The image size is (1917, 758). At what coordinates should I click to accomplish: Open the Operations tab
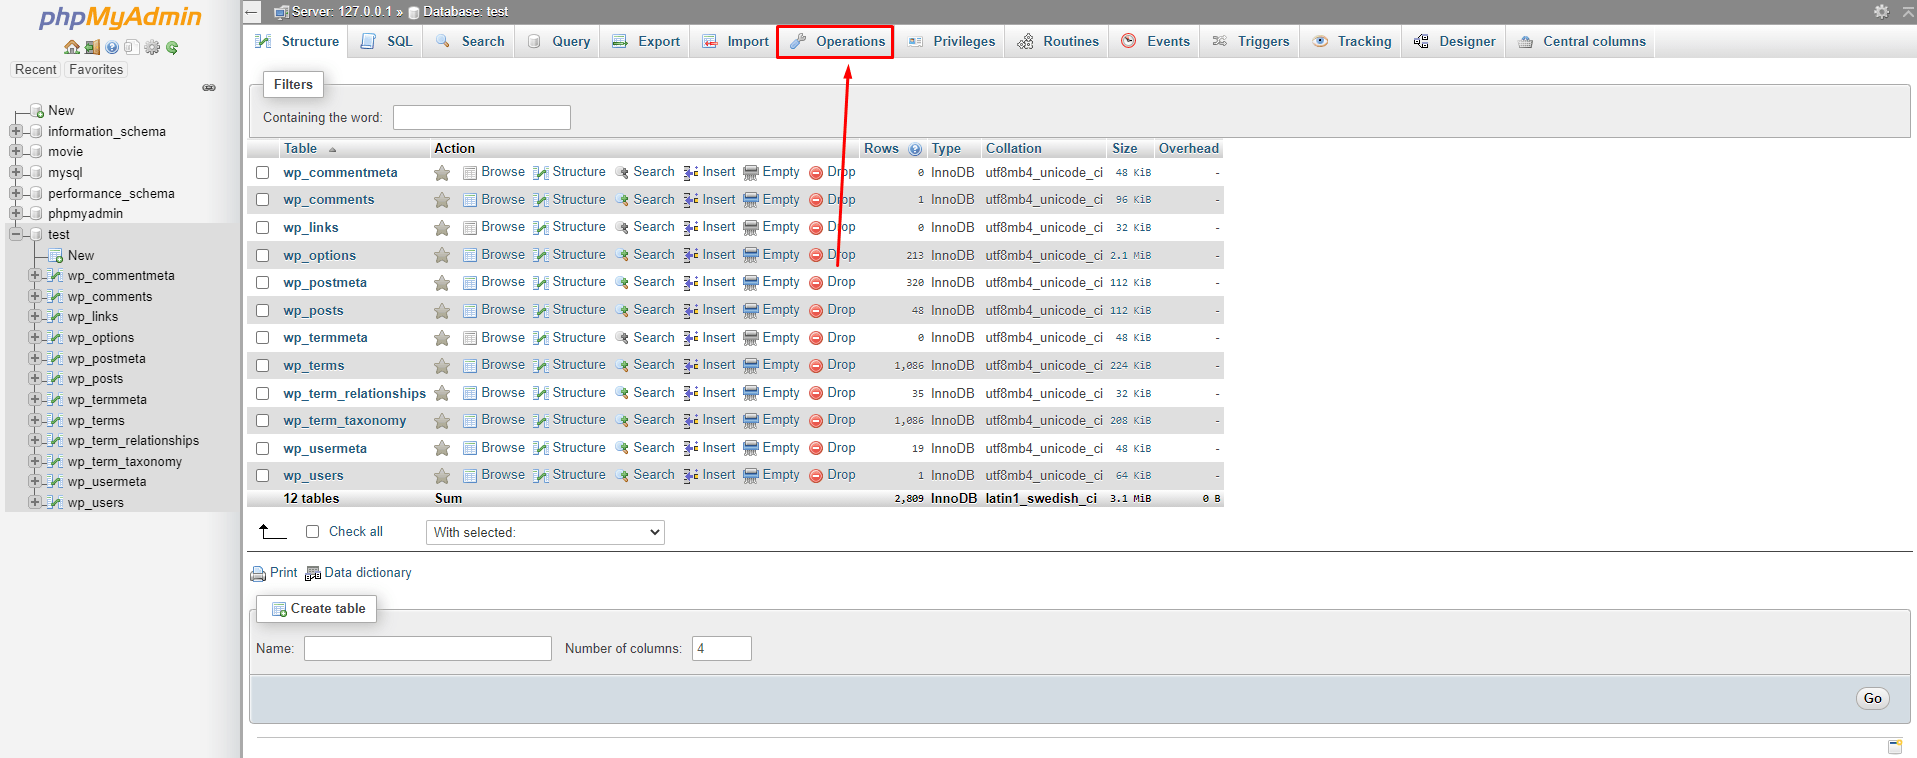point(837,42)
